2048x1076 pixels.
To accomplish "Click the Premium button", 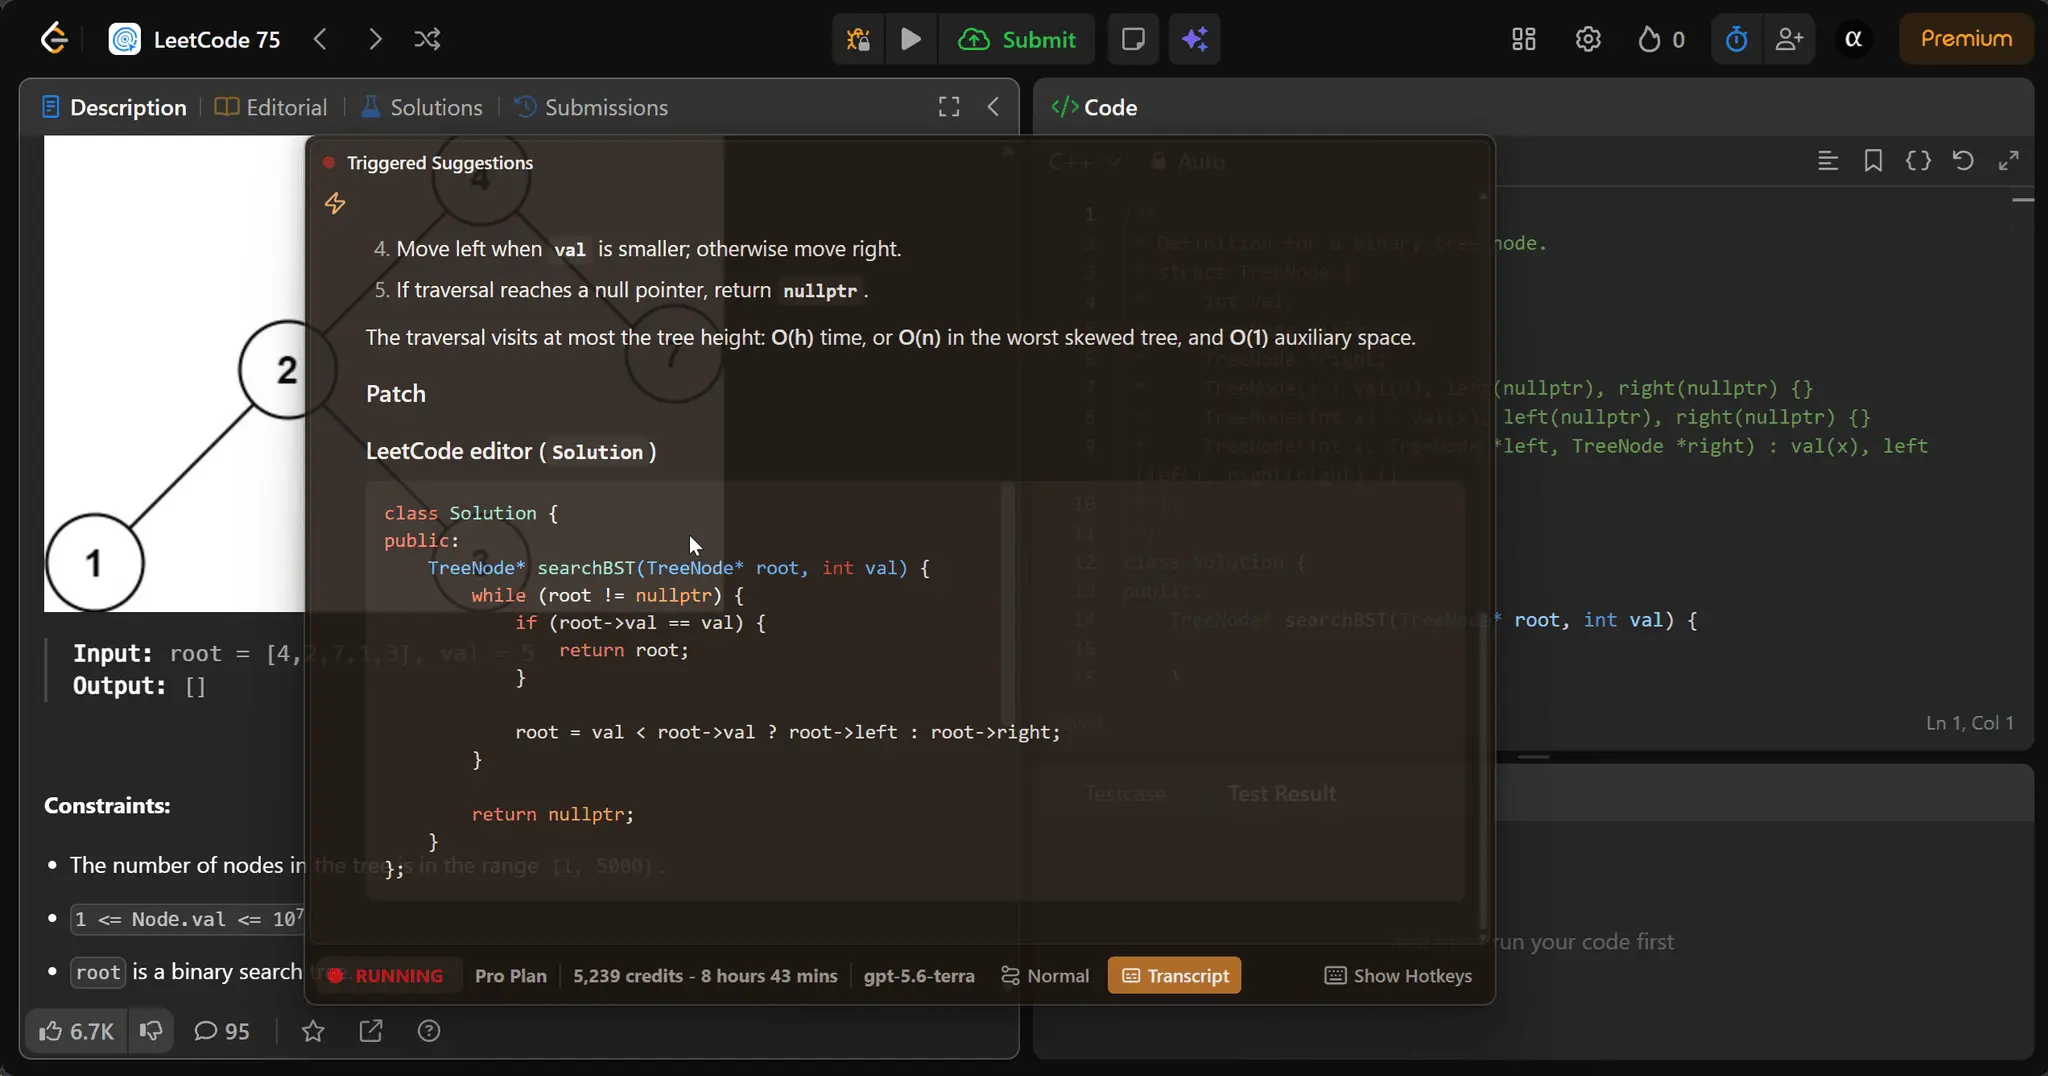I will (1966, 39).
